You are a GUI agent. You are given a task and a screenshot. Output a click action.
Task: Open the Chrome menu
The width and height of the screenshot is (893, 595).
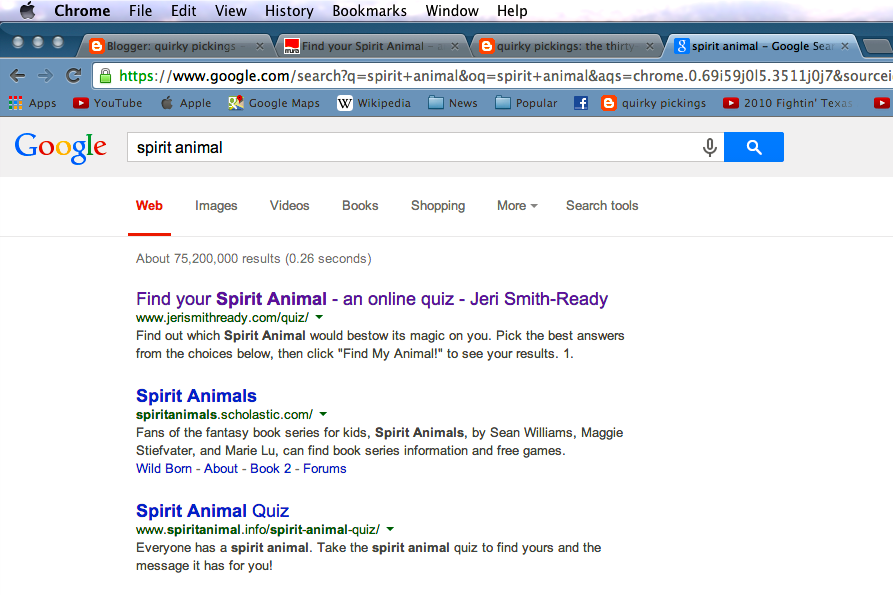(x=82, y=11)
